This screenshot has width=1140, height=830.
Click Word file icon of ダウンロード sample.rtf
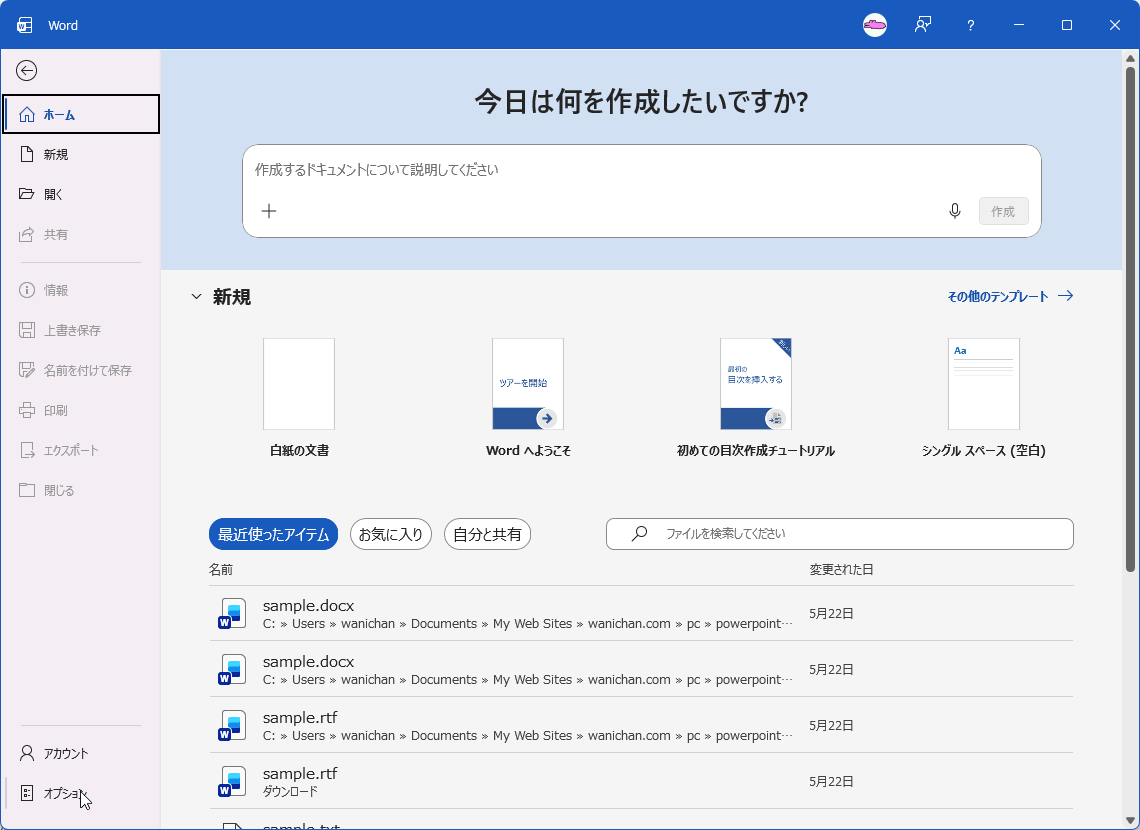(x=232, y=781)
